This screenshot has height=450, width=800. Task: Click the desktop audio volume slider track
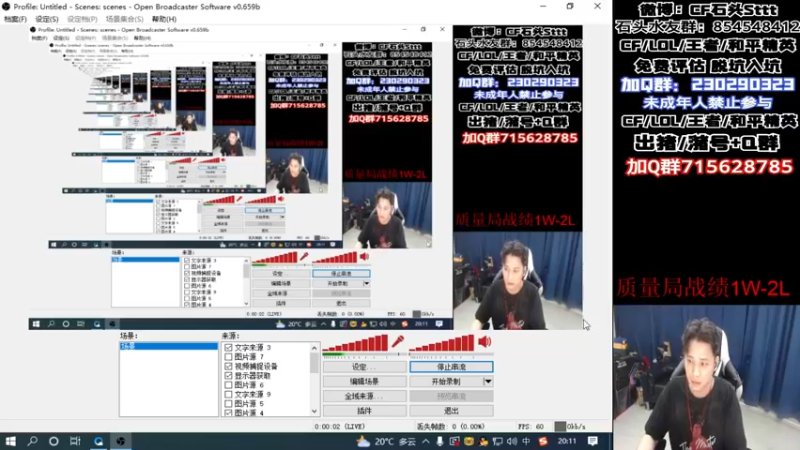(451, 354)
